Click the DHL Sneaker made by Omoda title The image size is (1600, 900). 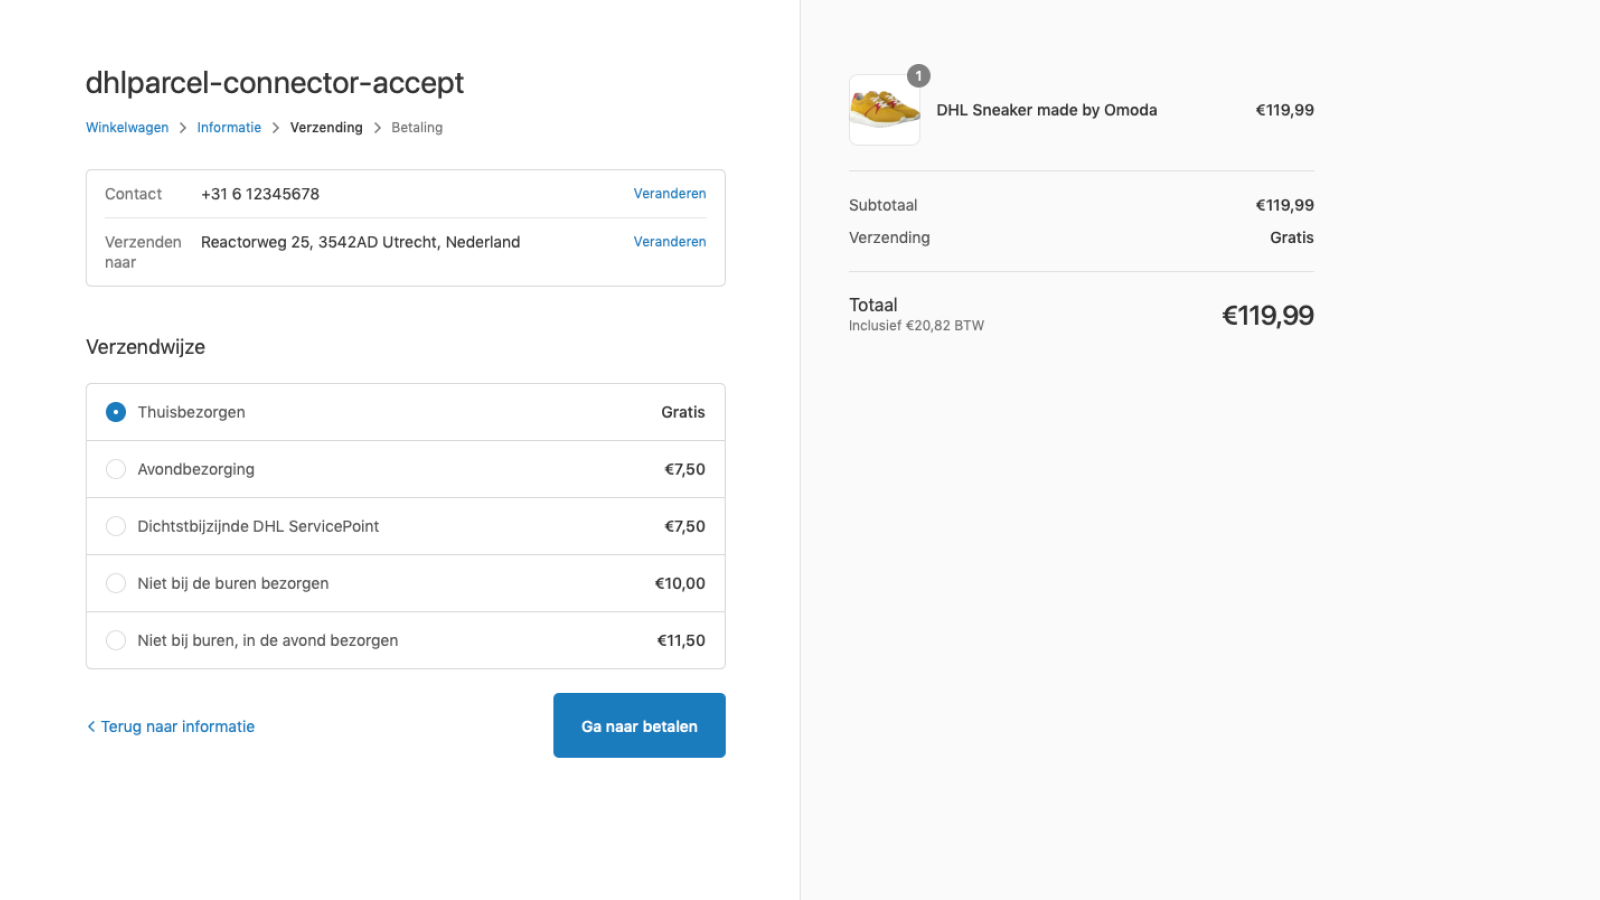(1046, 110)
